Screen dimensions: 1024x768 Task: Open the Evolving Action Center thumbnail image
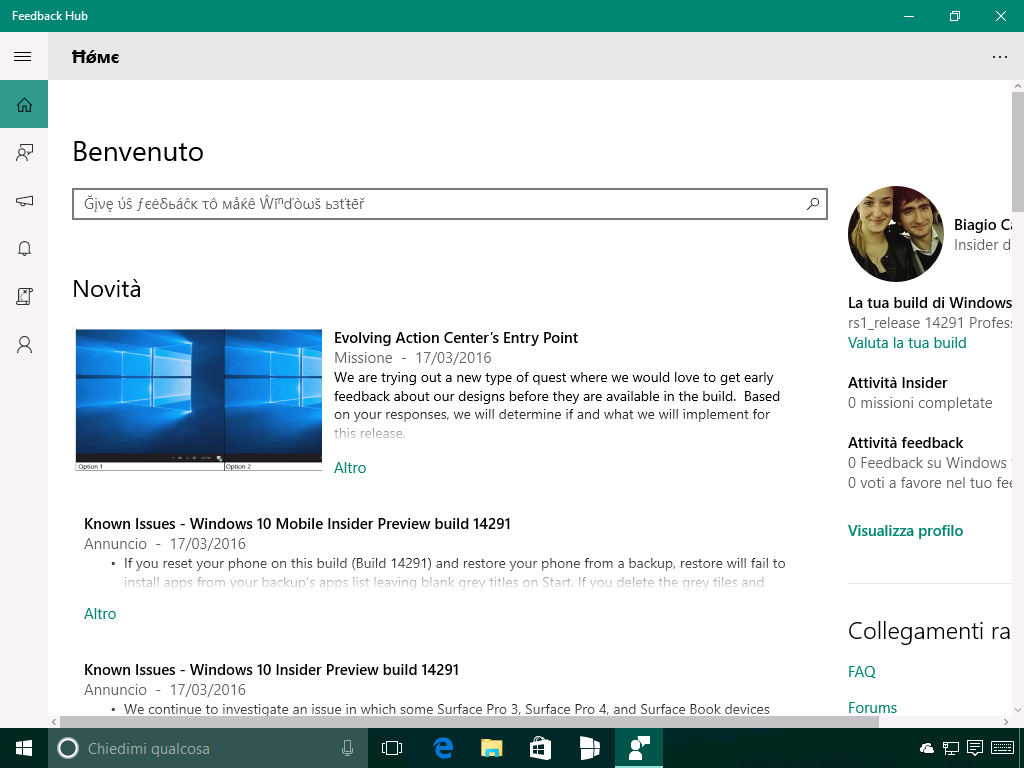(199, 400)
